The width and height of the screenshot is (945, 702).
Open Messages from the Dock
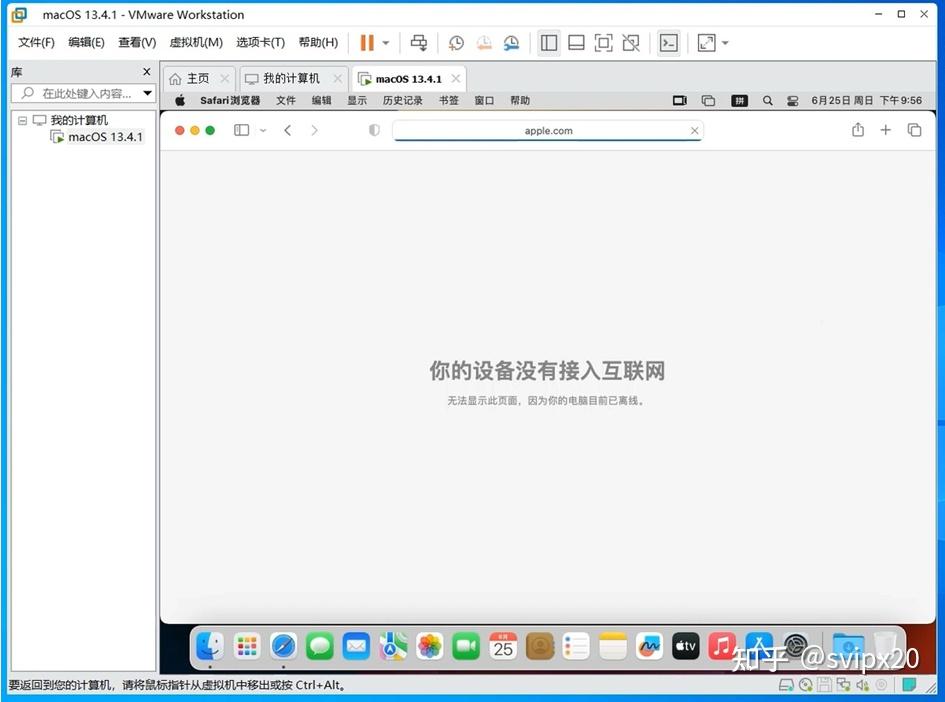320,647
